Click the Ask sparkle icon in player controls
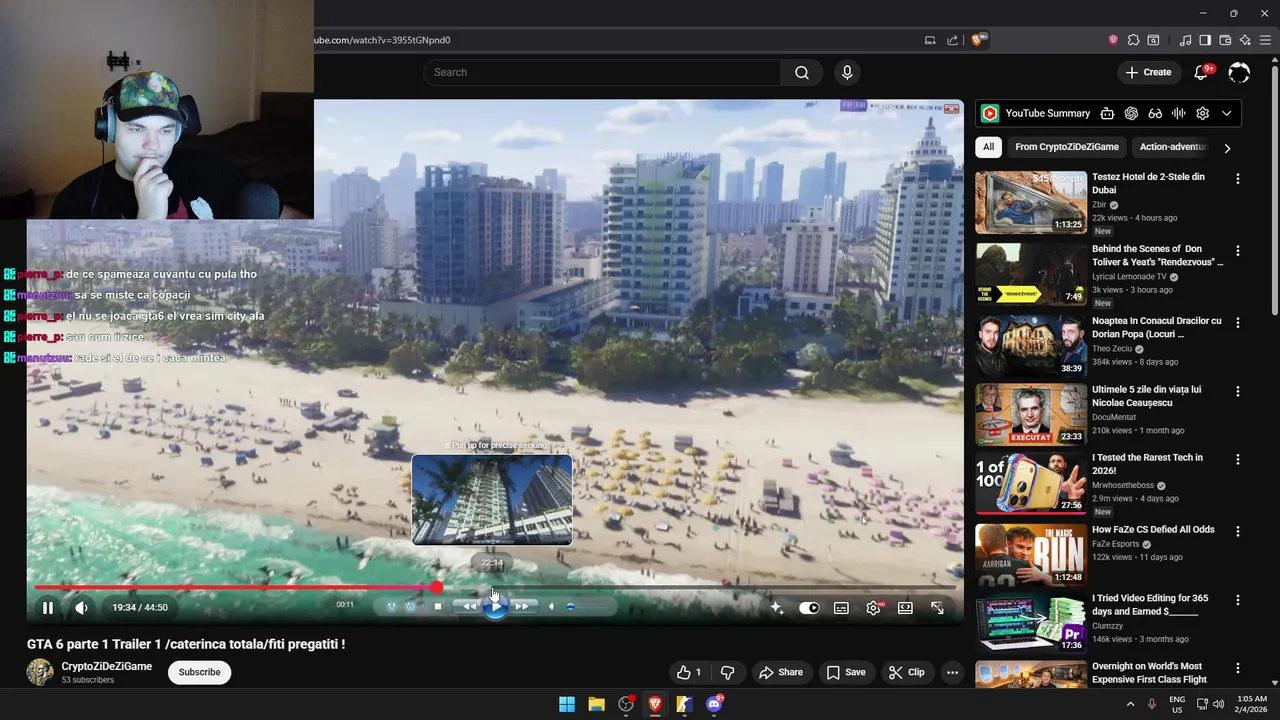Image resolution: width=1280 pixels, height=720 pixels. (777, 607)
